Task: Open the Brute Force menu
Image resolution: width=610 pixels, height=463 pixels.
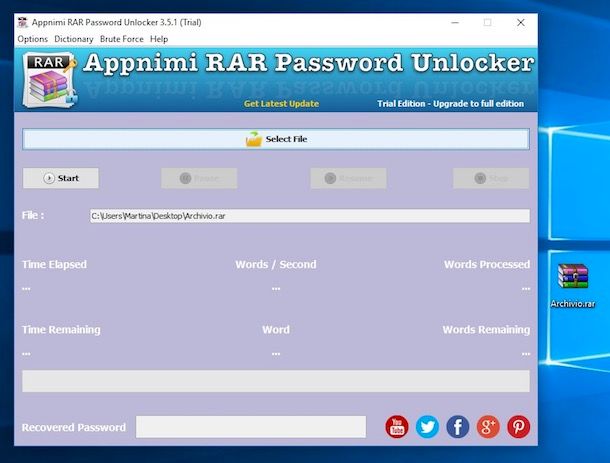Action: [x=122, y=39]
